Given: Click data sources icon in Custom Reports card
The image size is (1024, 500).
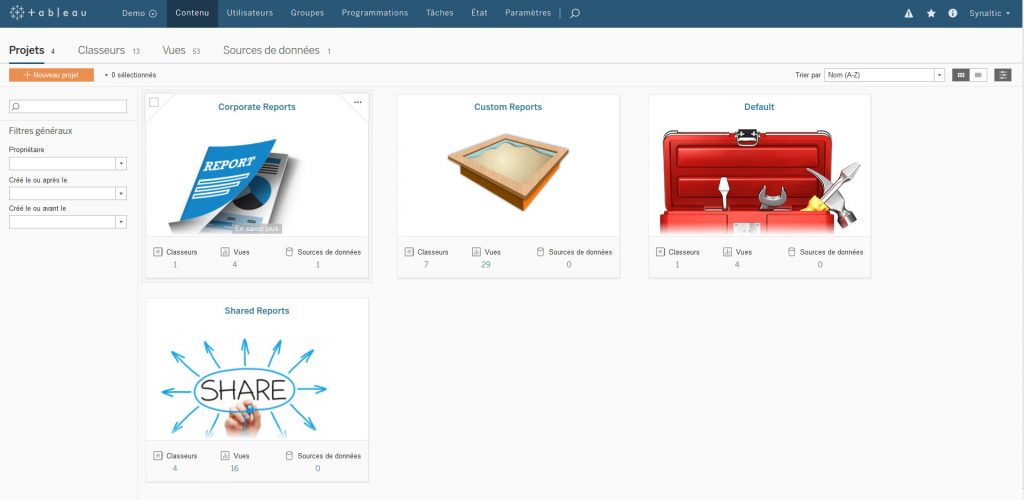Looking at the screenshot, I should 540,252.
